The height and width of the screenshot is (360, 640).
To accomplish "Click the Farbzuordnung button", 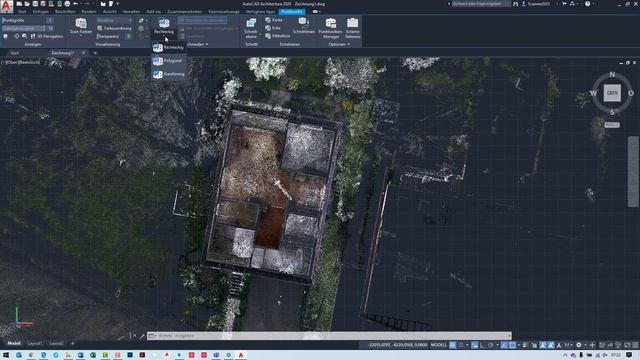I will pos(114,28).
